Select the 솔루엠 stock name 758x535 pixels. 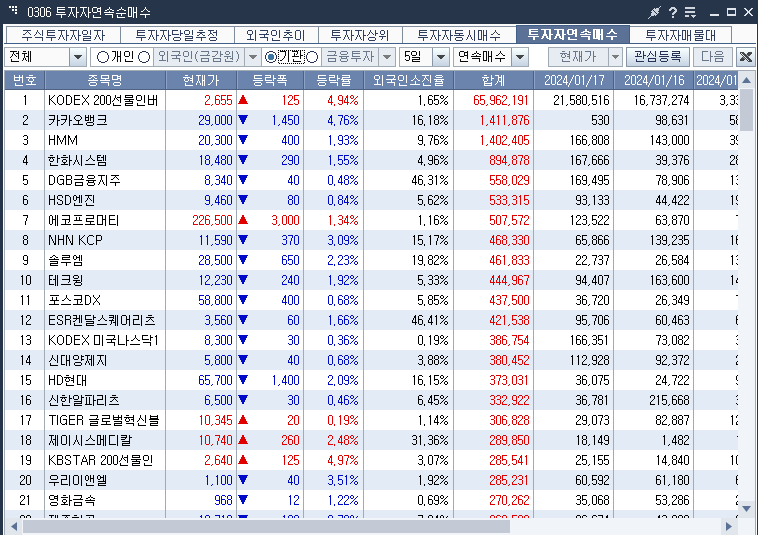[x=65, y=260]
